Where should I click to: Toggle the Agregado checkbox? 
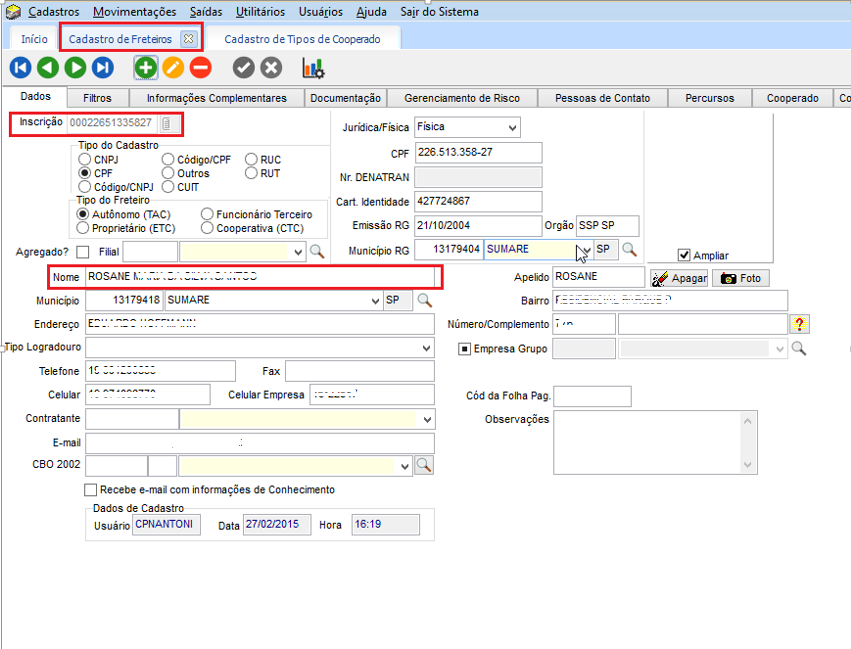tap(83, 252)
